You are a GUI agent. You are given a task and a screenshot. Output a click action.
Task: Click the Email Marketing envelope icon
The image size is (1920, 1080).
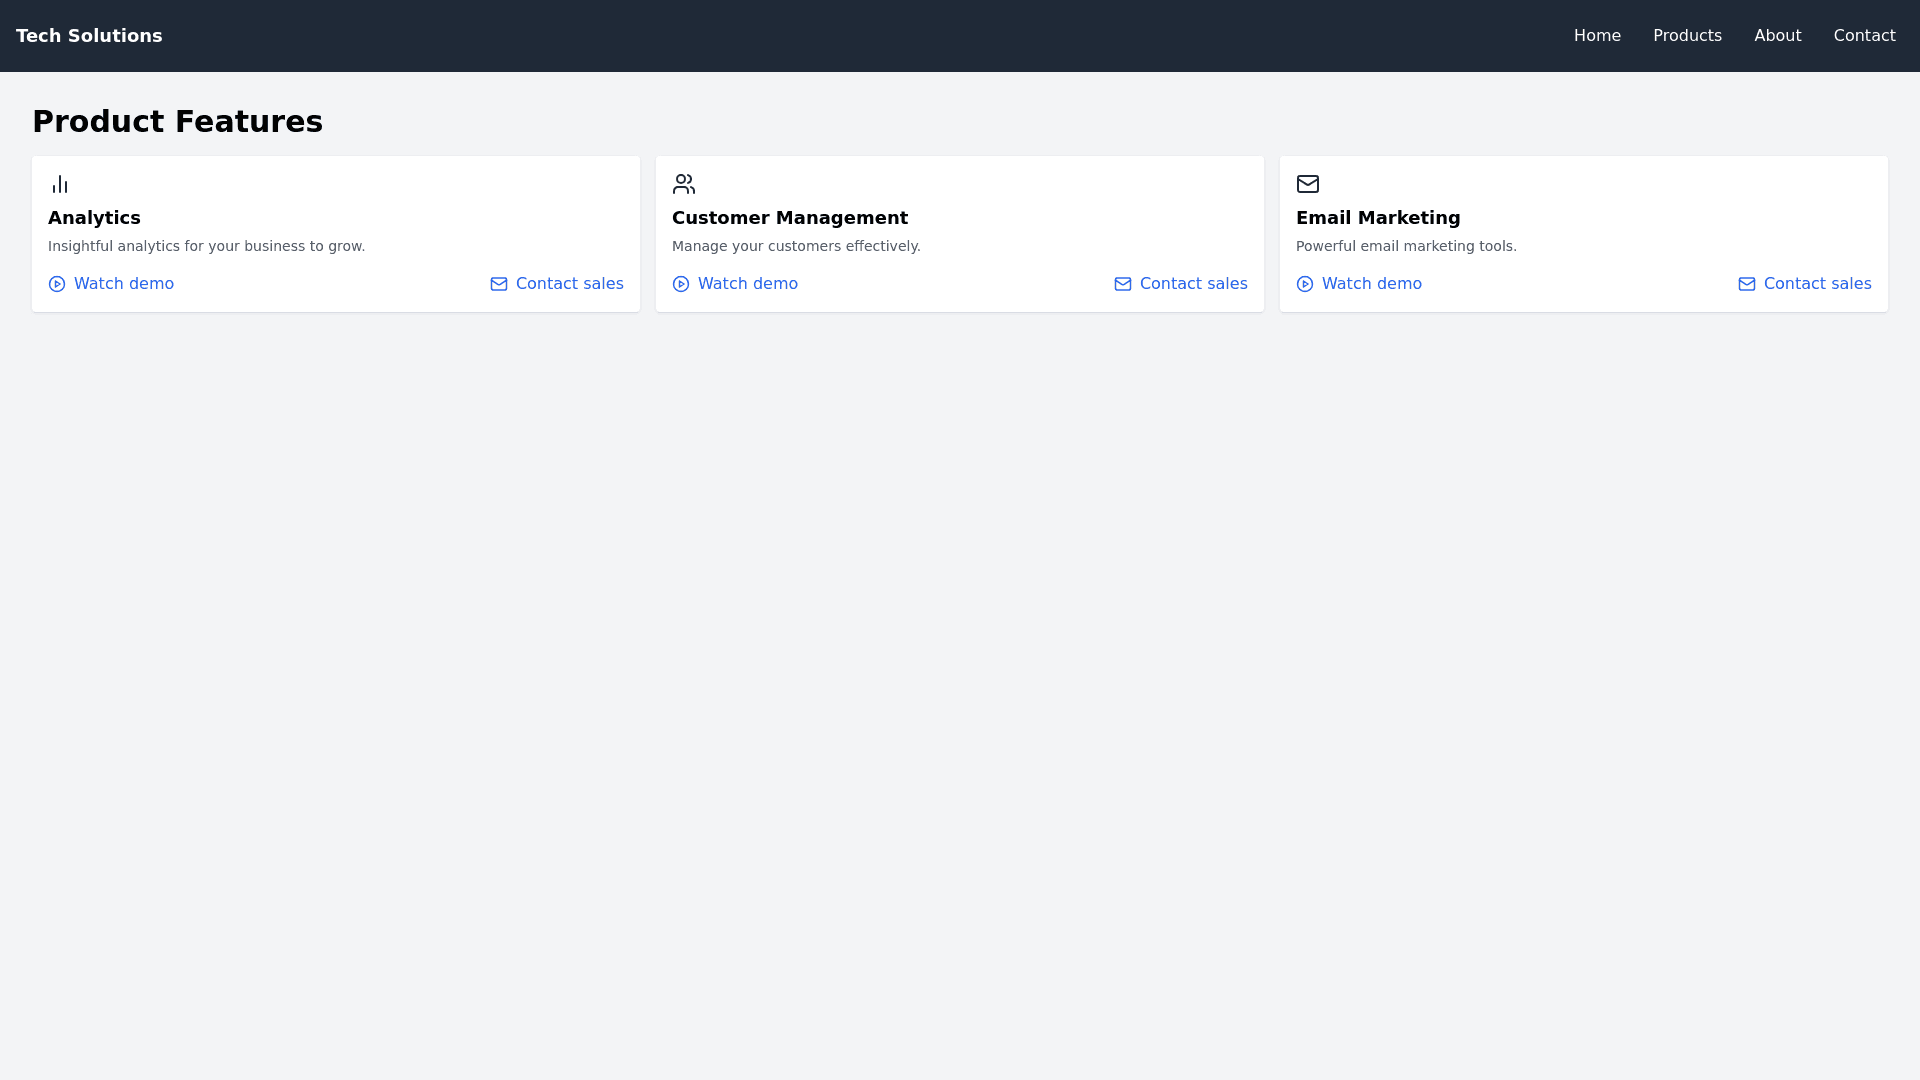point(1308,184)
